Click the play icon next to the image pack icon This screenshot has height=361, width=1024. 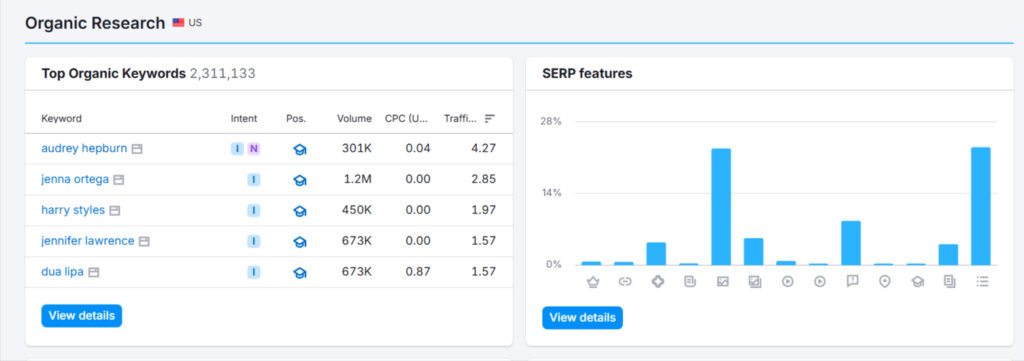(x=788, y=282)
